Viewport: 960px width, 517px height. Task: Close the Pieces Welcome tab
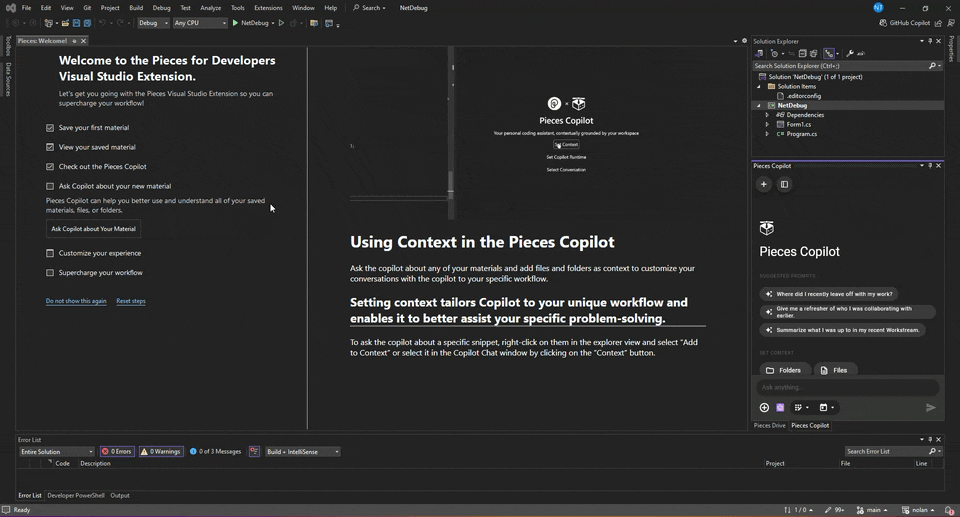83,41
